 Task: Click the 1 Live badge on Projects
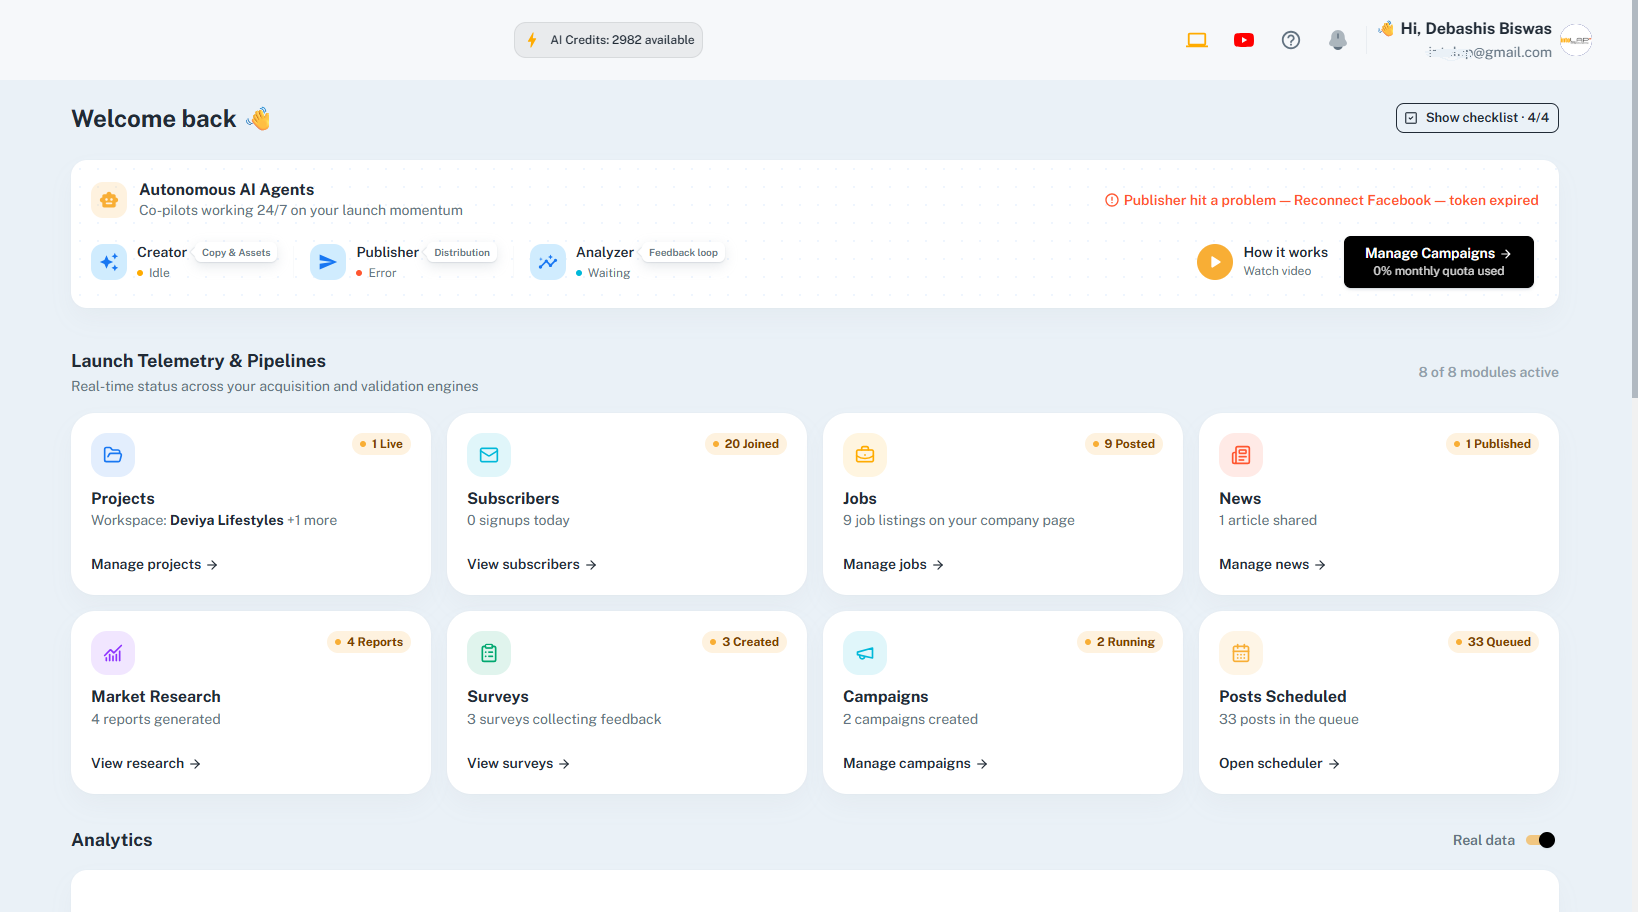click(x=381, y=444)
